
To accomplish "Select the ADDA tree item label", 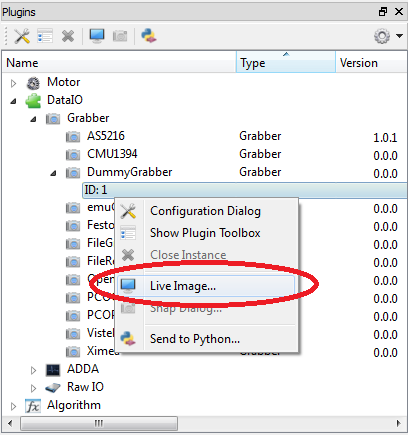I will coord(83,369).
